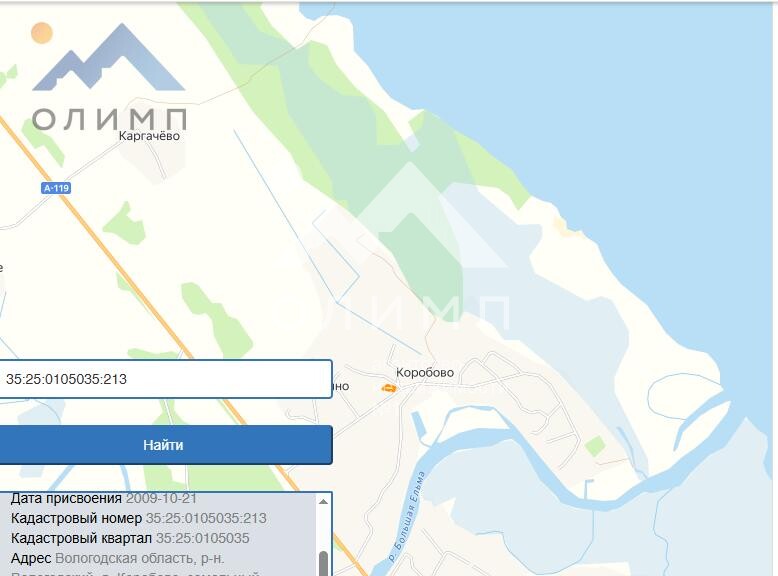Click the ОЛИМП logo at top left
Screen dimensions: 778x576
109,77
